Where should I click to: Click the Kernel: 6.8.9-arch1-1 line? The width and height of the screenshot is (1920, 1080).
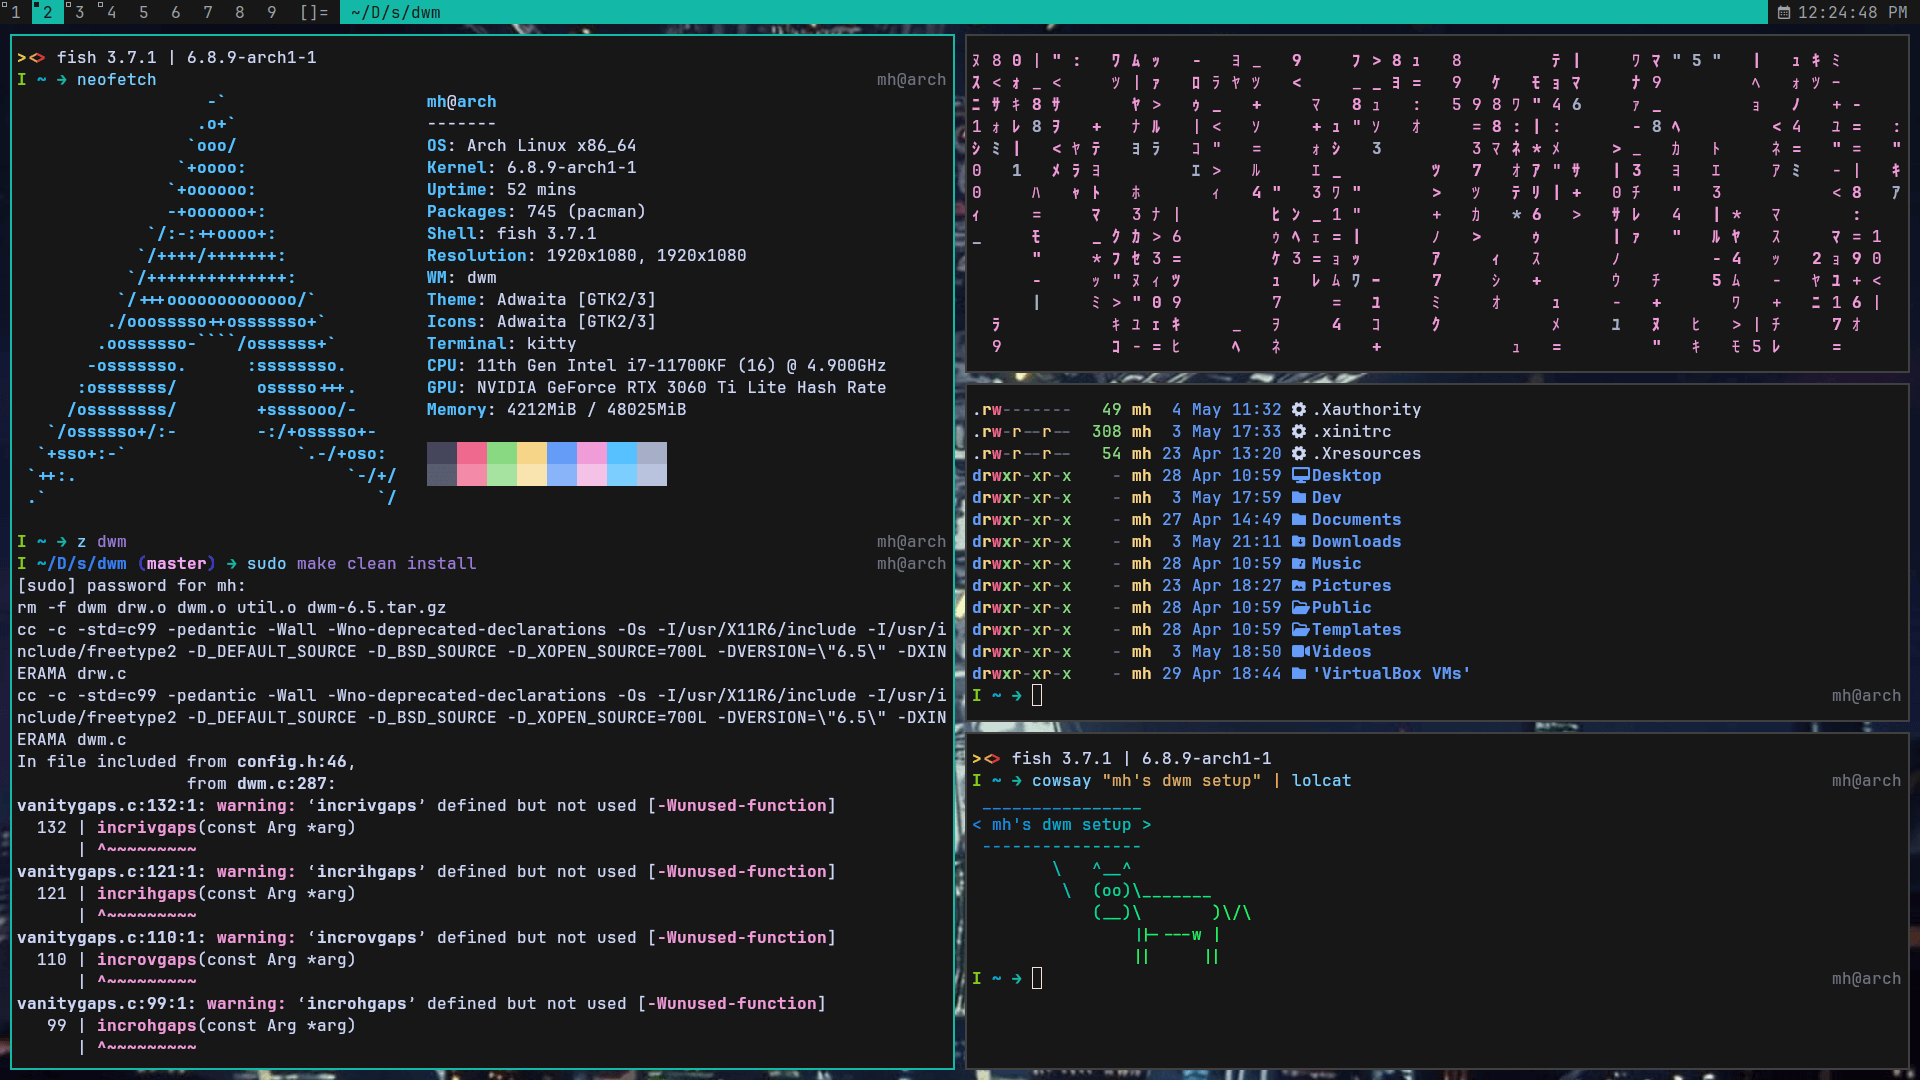coord(531,167)
